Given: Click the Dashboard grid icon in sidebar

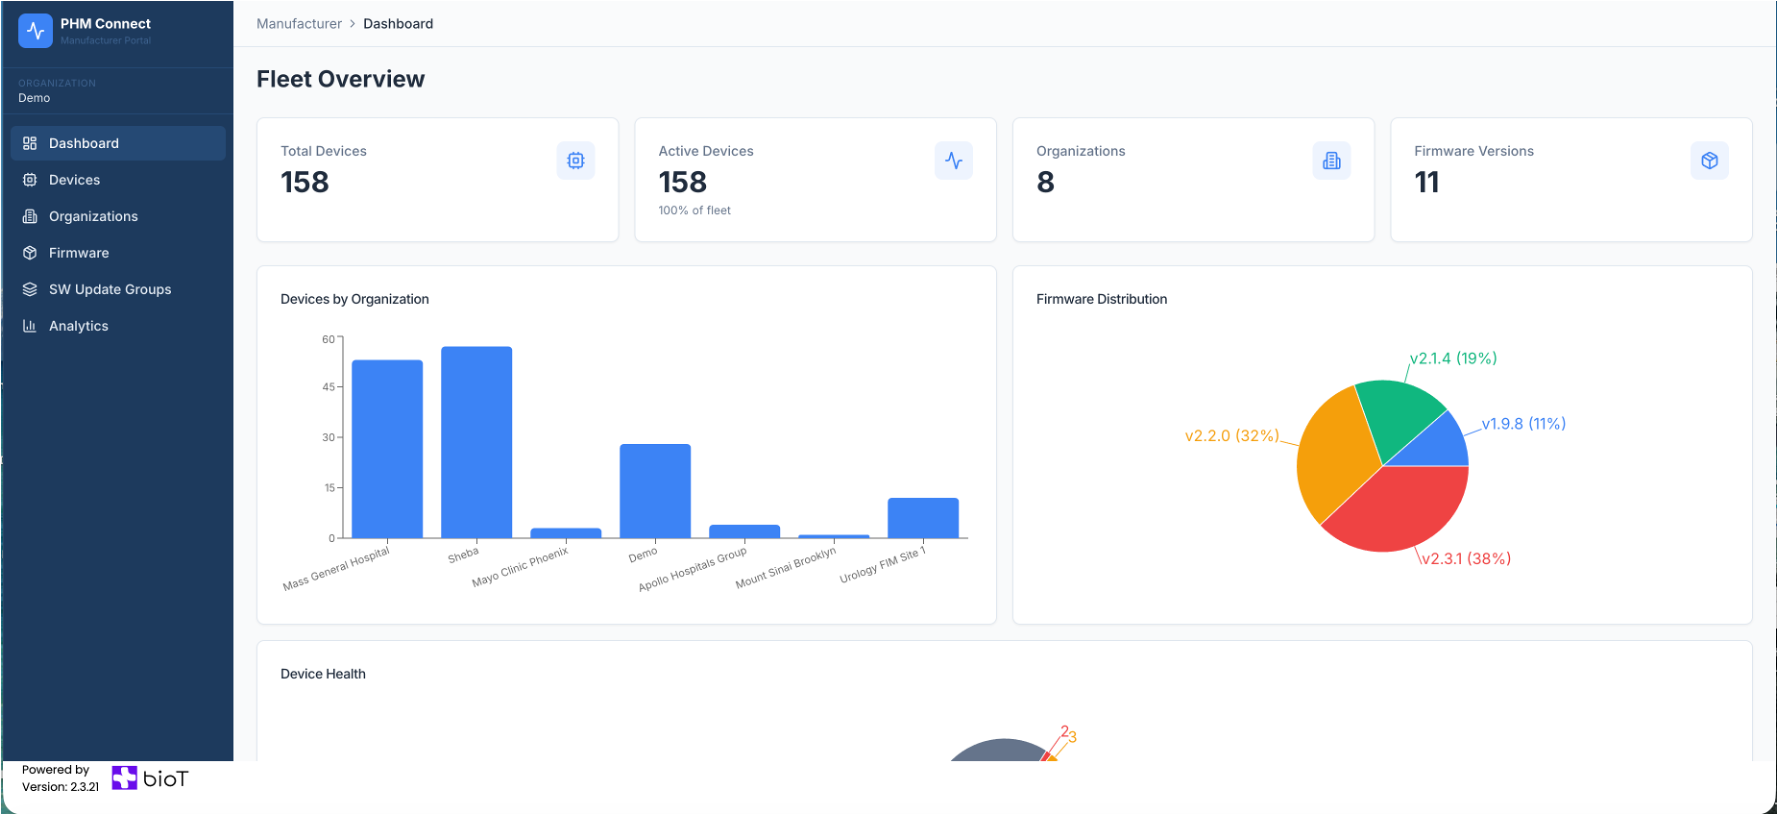Looking at the screenshot, I should [x=30, y=143].
